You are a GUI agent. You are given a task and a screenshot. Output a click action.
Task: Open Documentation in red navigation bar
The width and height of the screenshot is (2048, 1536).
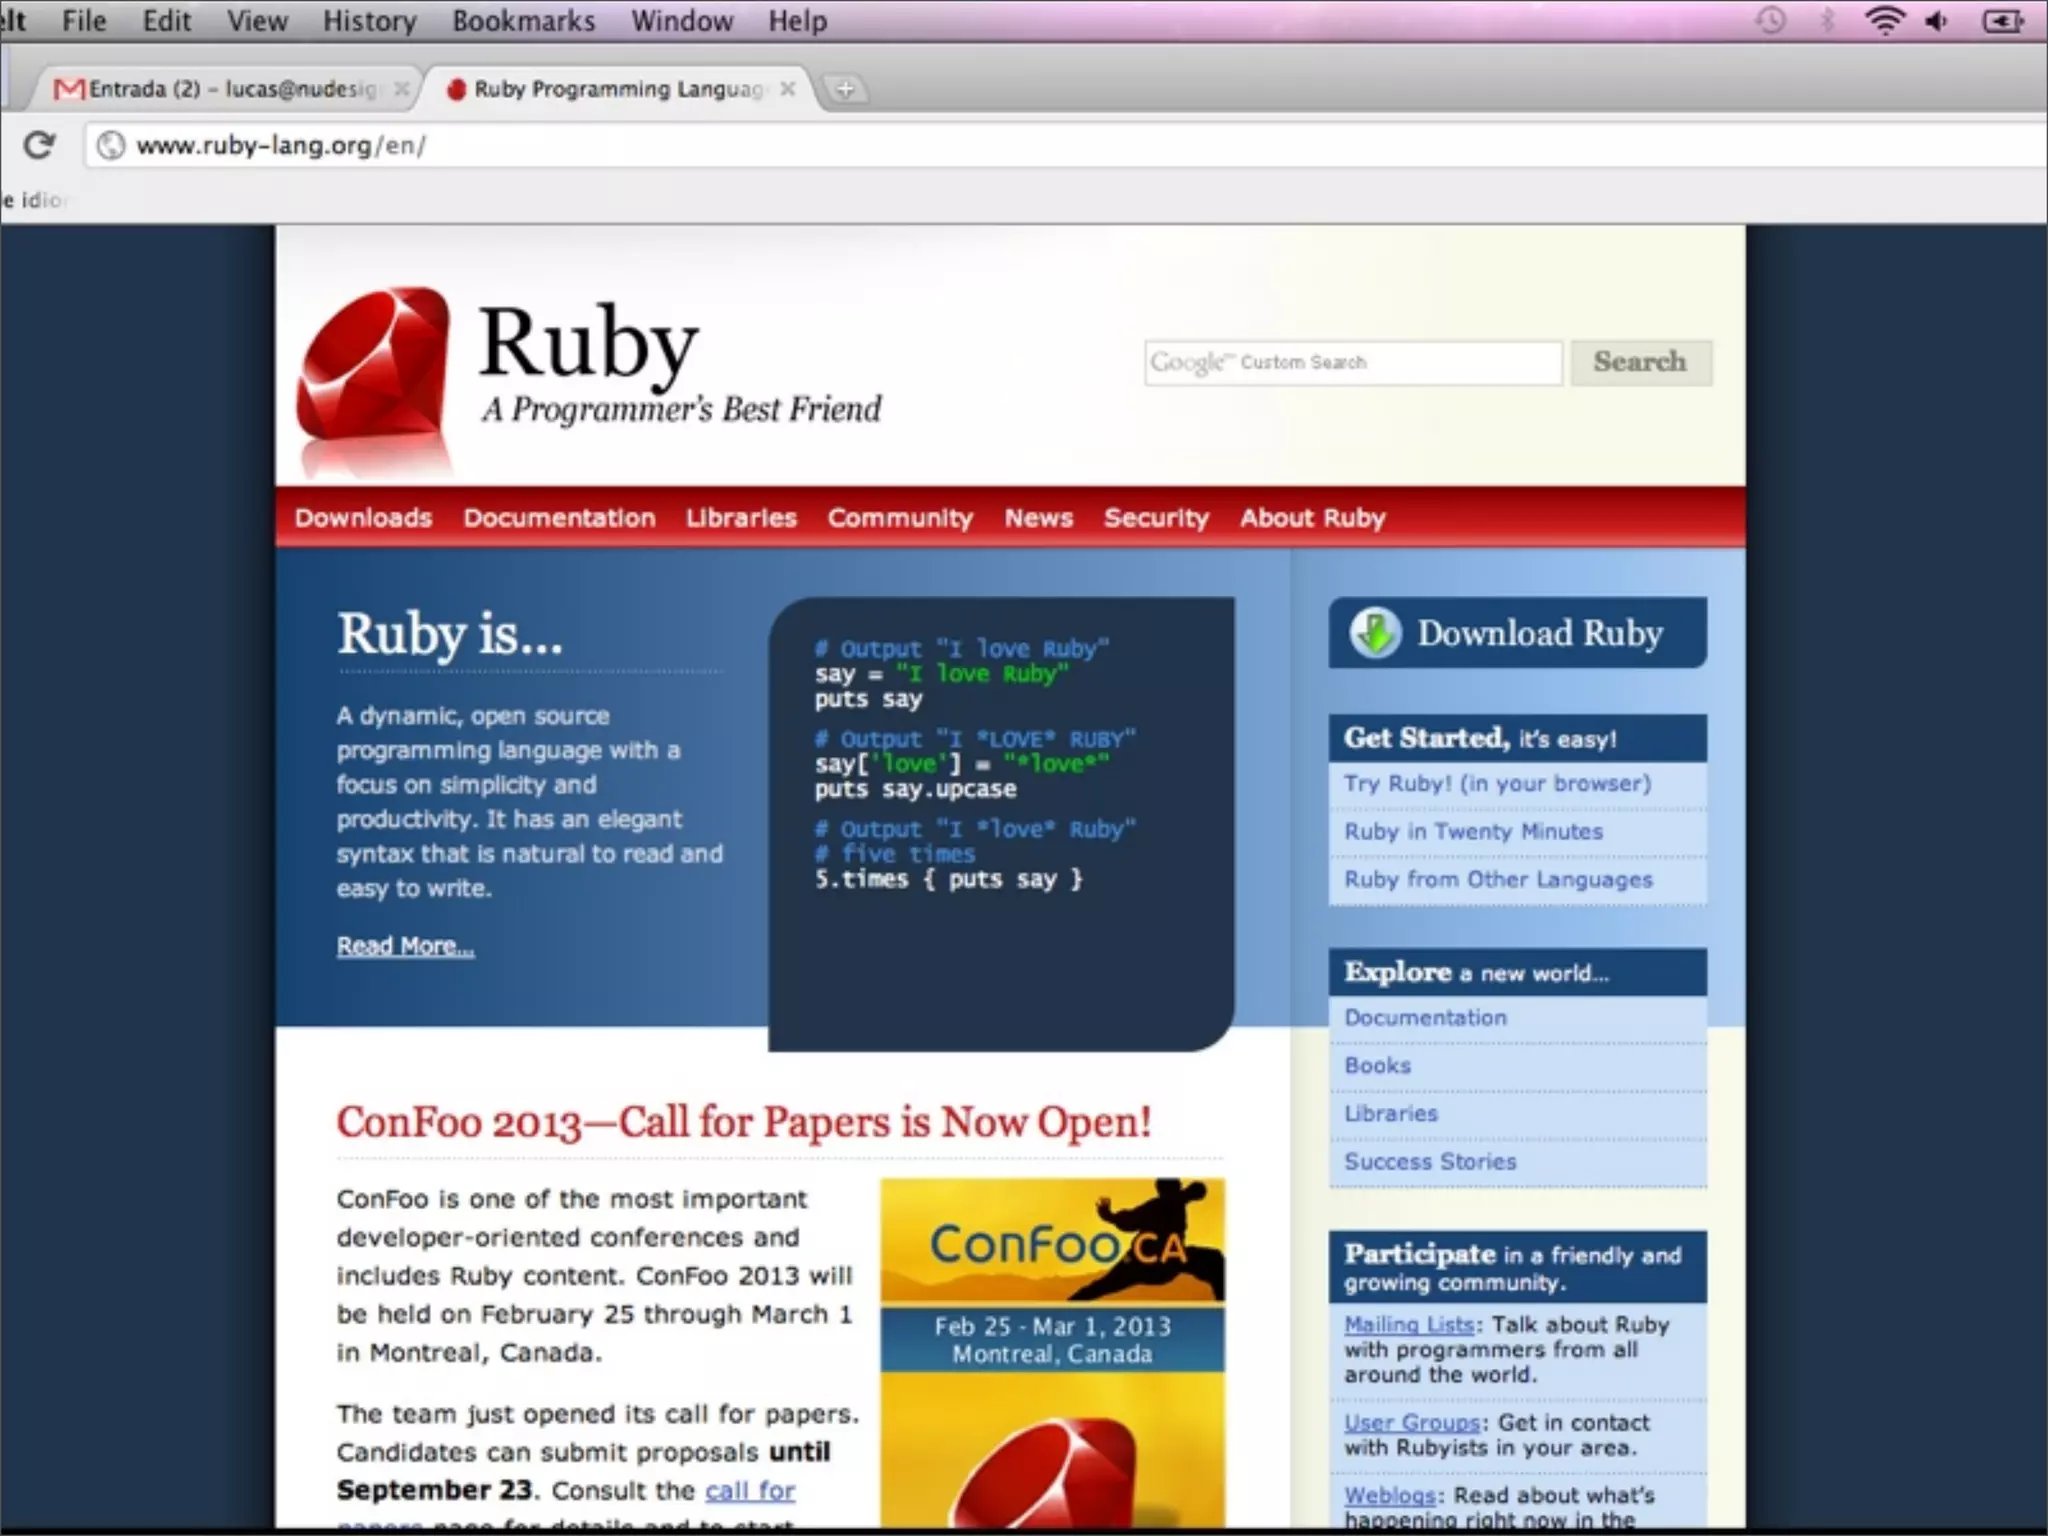tap(559, 518)
